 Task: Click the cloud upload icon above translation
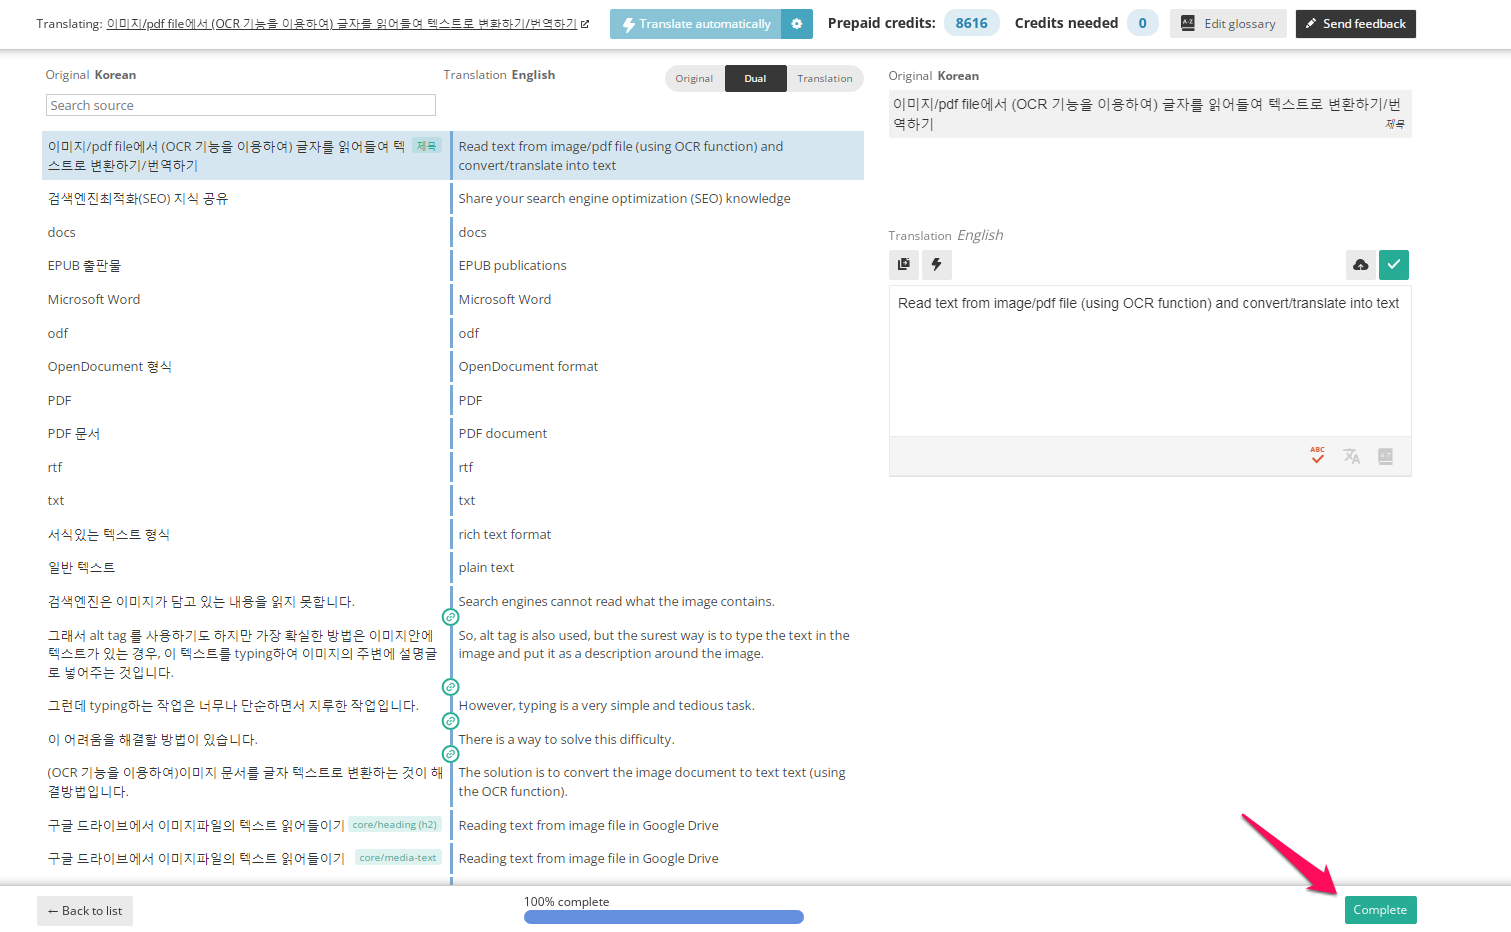coord(1361,265)
